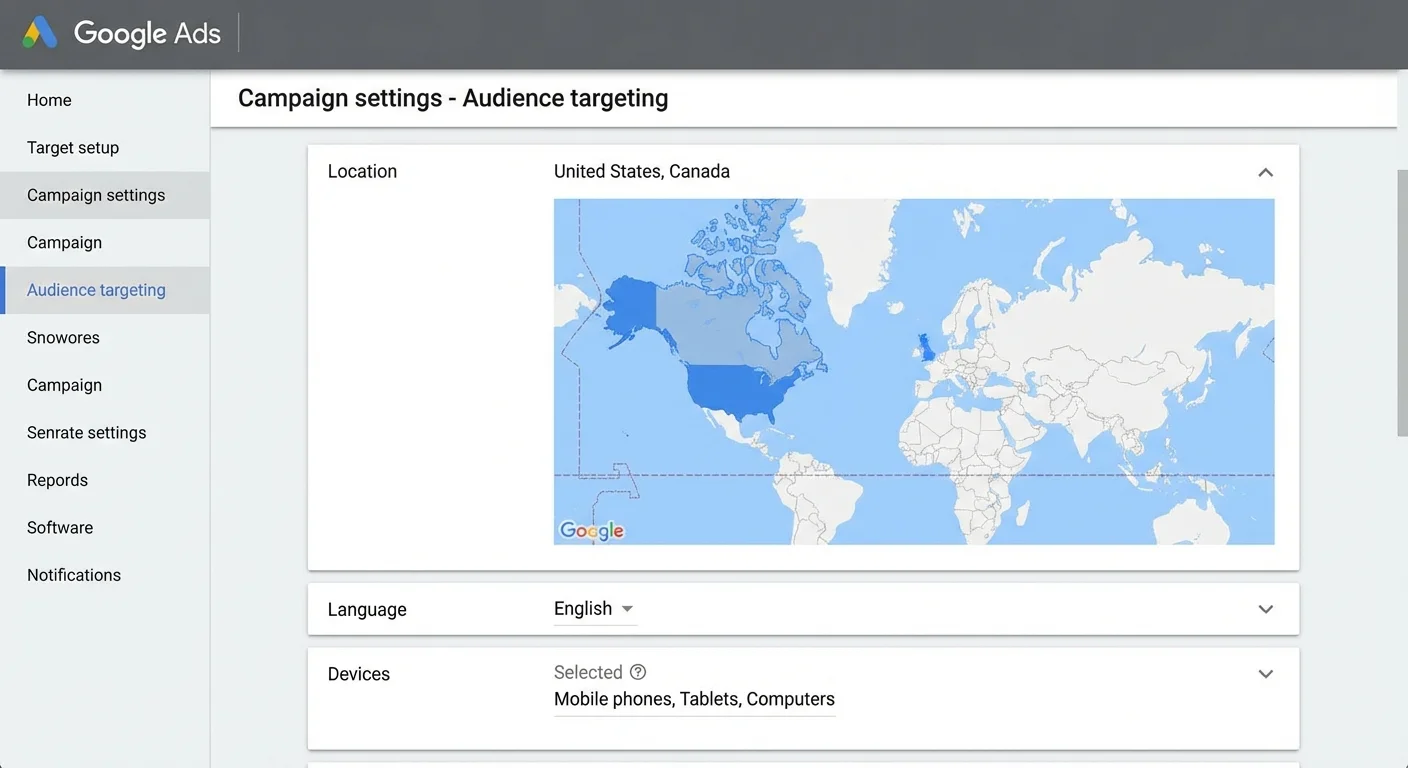This screenshot has height=768, width=1408.
Task: Click highlighted United Kingdom on the map
Action: pos(926,348)
